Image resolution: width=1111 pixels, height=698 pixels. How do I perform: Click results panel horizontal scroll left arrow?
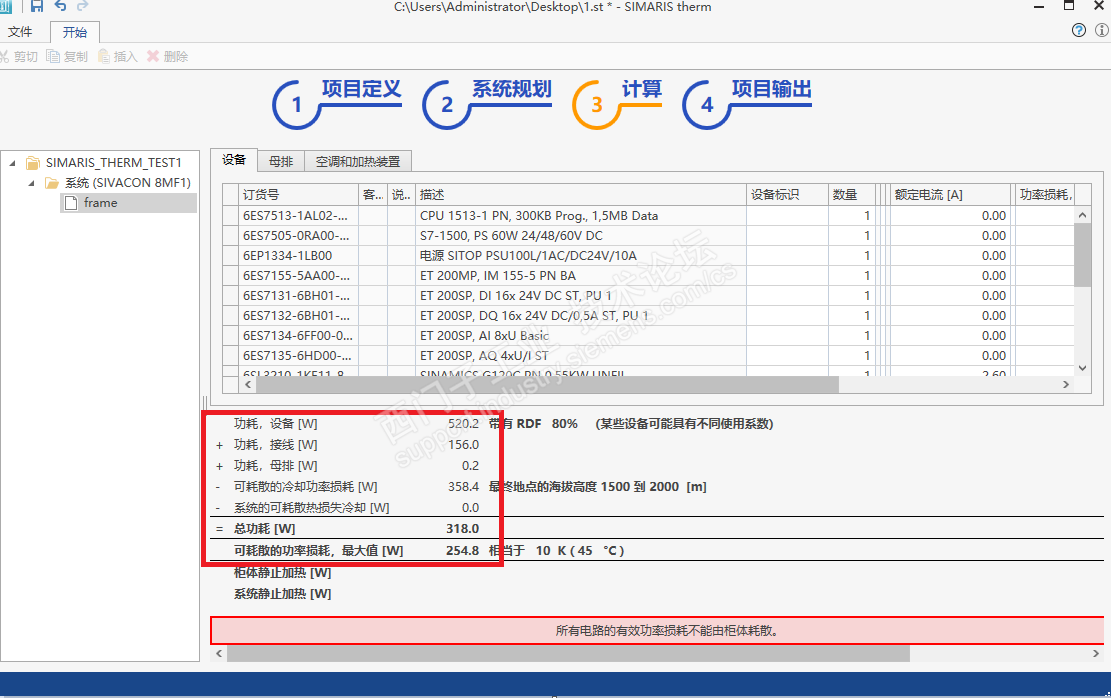coord(219,653)
